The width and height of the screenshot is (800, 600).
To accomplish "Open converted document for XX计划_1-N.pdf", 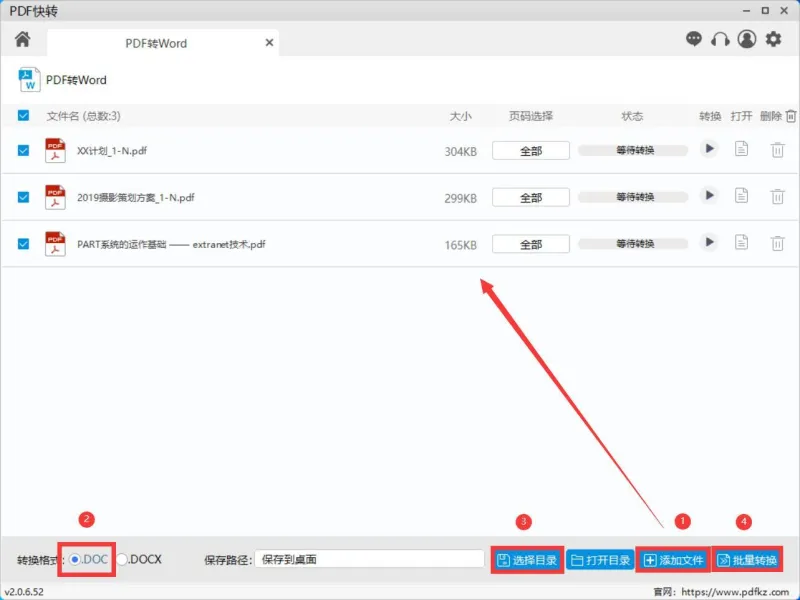I will pyautogui.click(x=741, y=149).
